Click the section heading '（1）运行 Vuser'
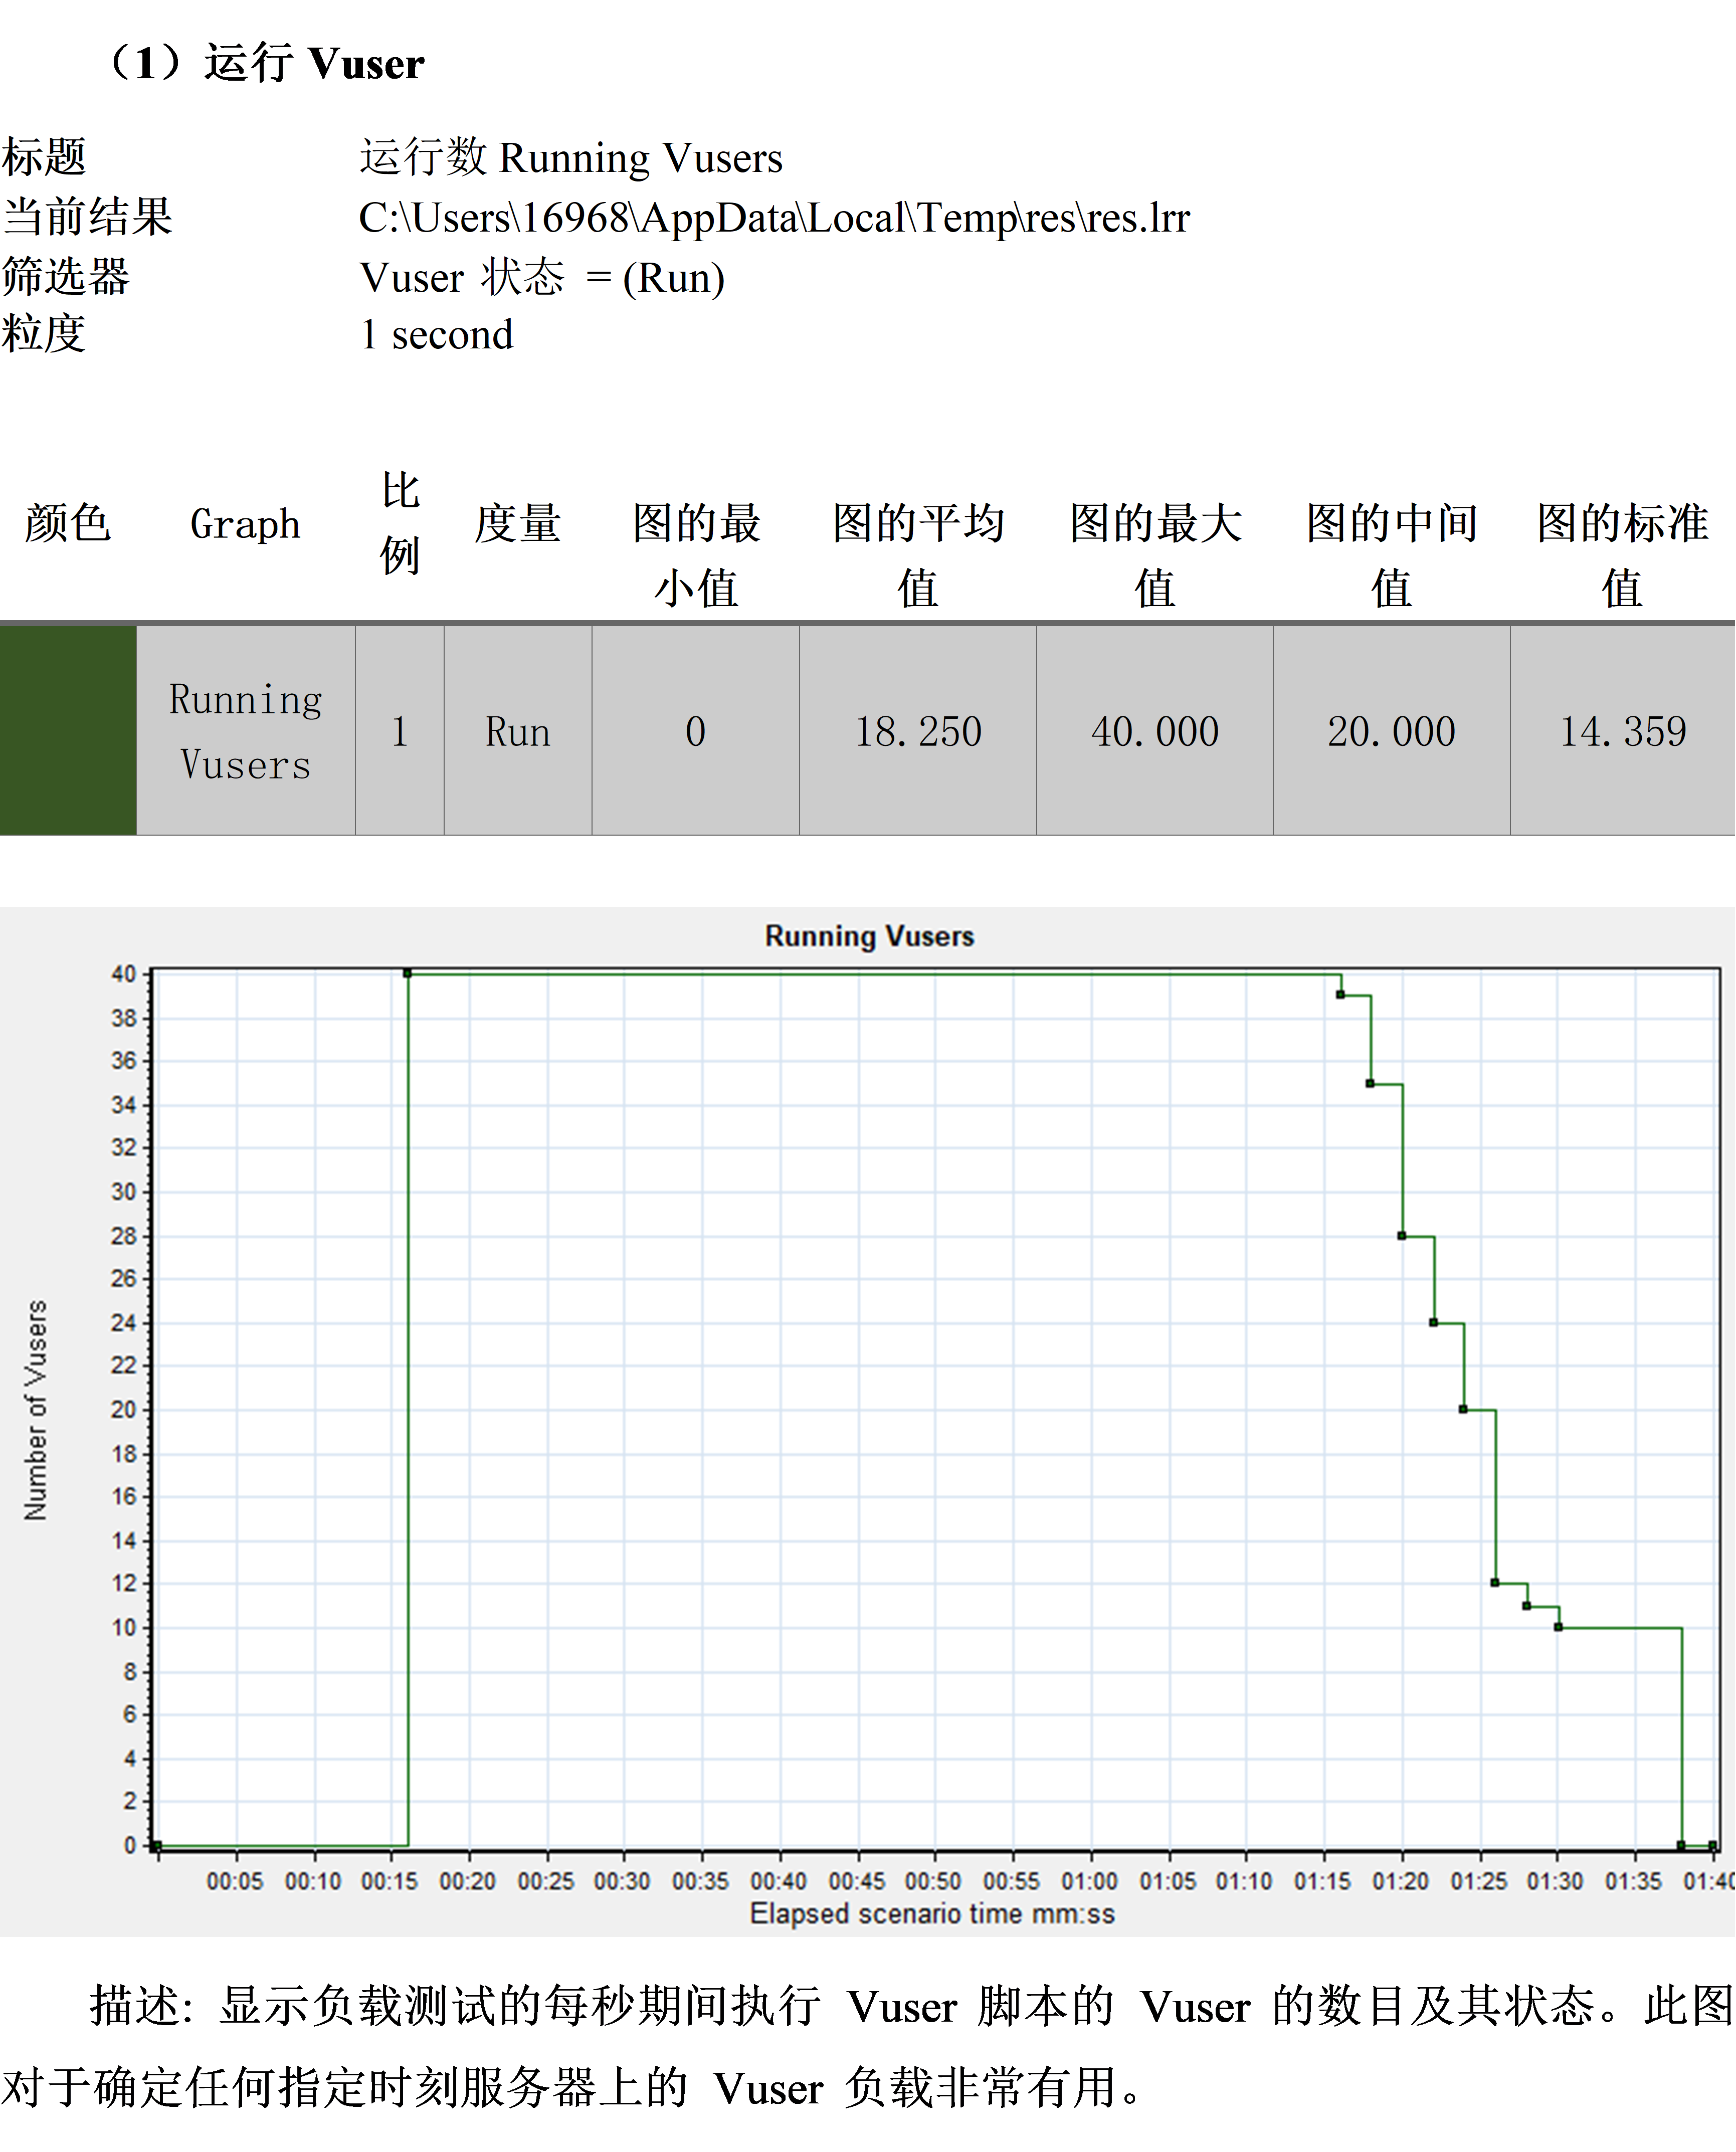Screen dimensions: 1736x2152 click(x=263, y=62)
